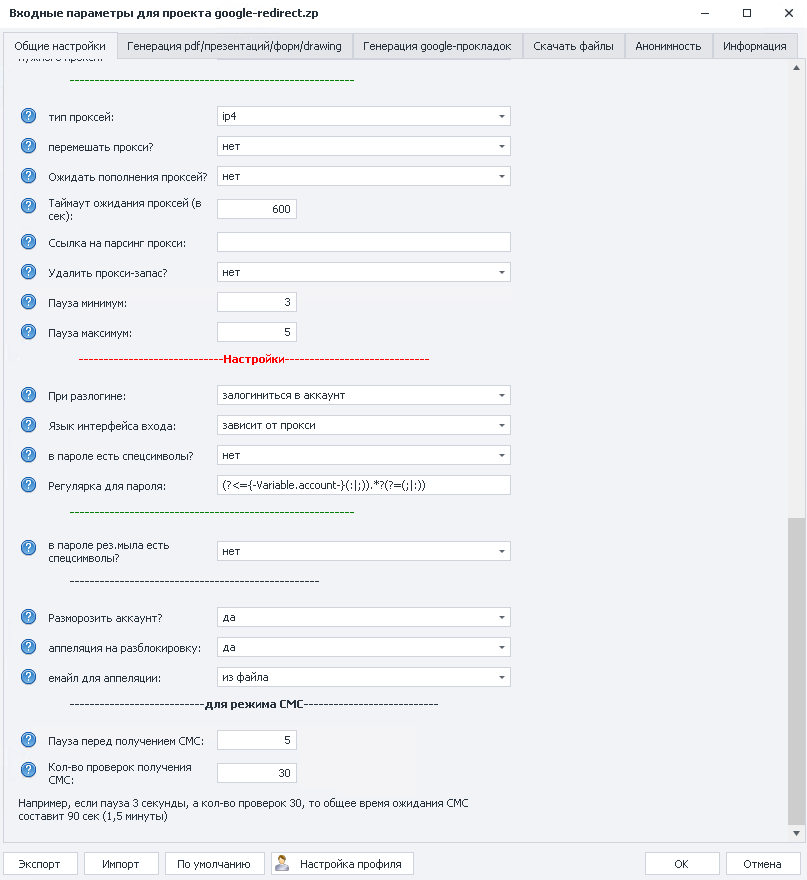
Task: Click help icon for 'в пароле есть спецсимволы?'
Action: click(28, 455)
